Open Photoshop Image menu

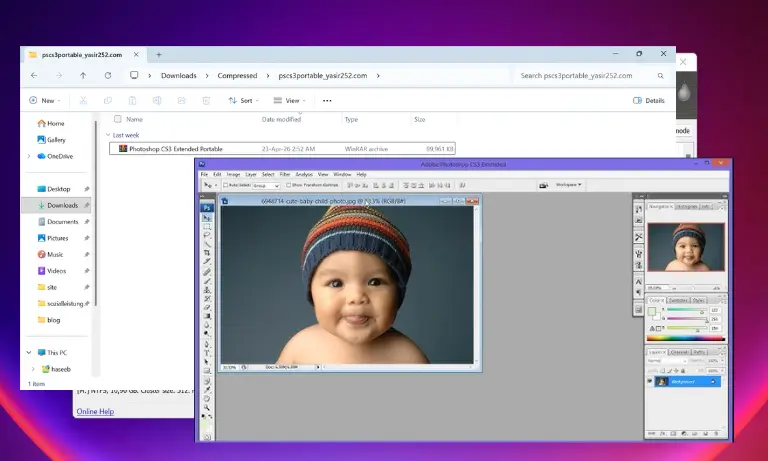[233, 174]
